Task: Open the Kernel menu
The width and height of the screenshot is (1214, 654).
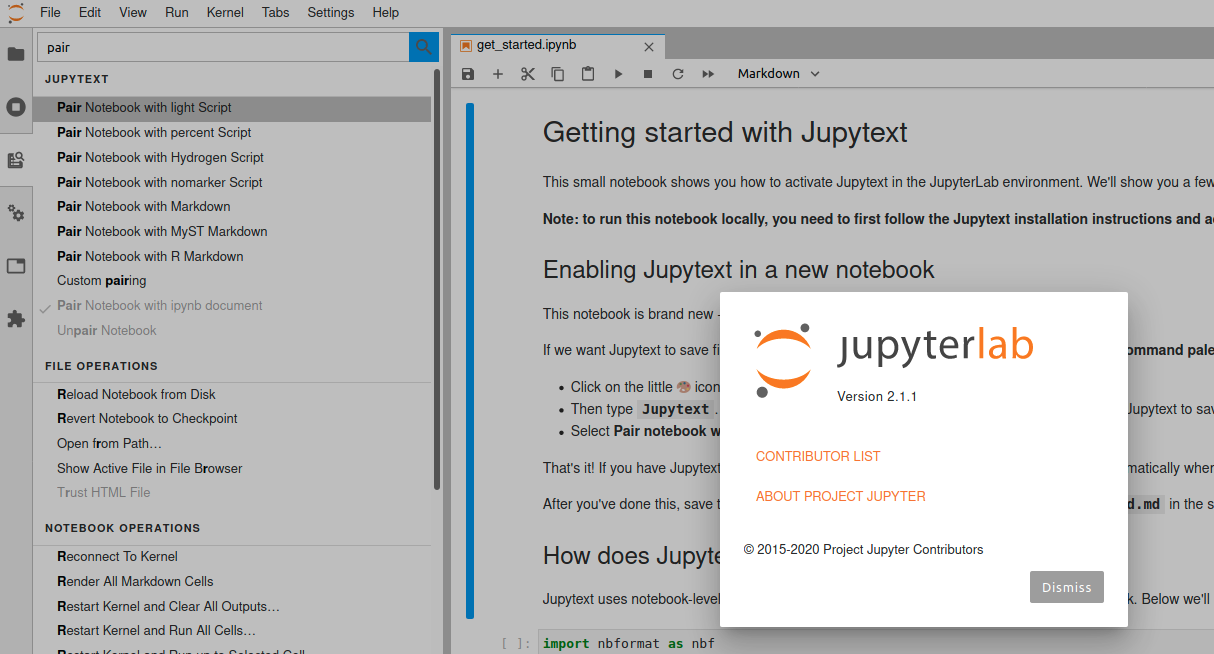Action: tap(224, 12)
